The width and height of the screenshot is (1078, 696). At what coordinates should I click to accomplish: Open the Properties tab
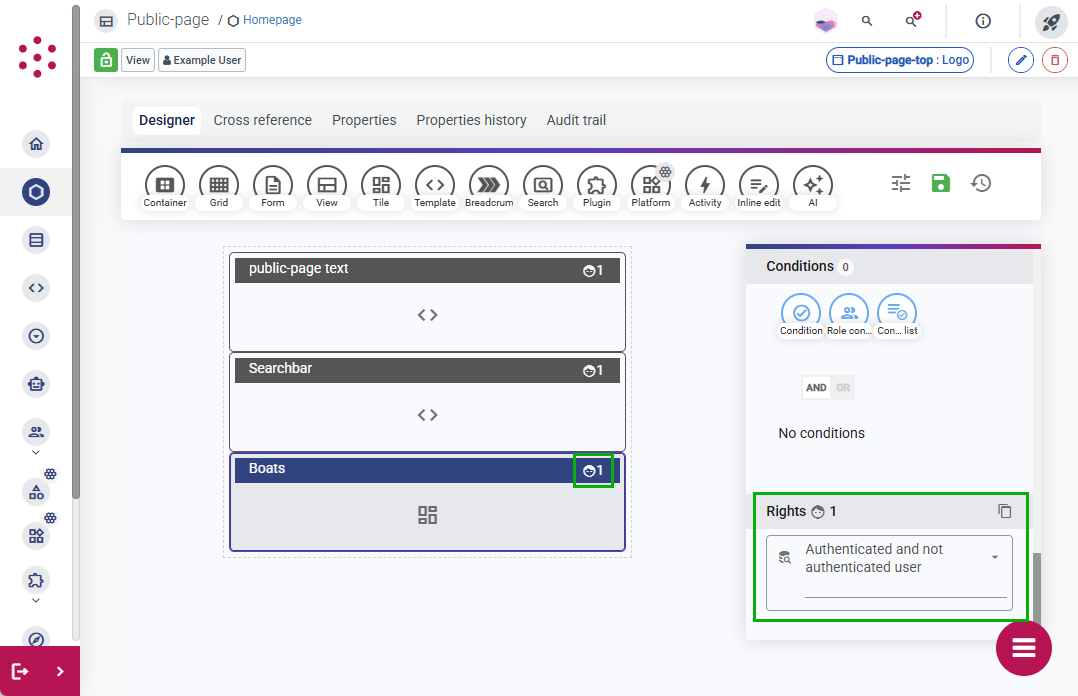(364, 120)
